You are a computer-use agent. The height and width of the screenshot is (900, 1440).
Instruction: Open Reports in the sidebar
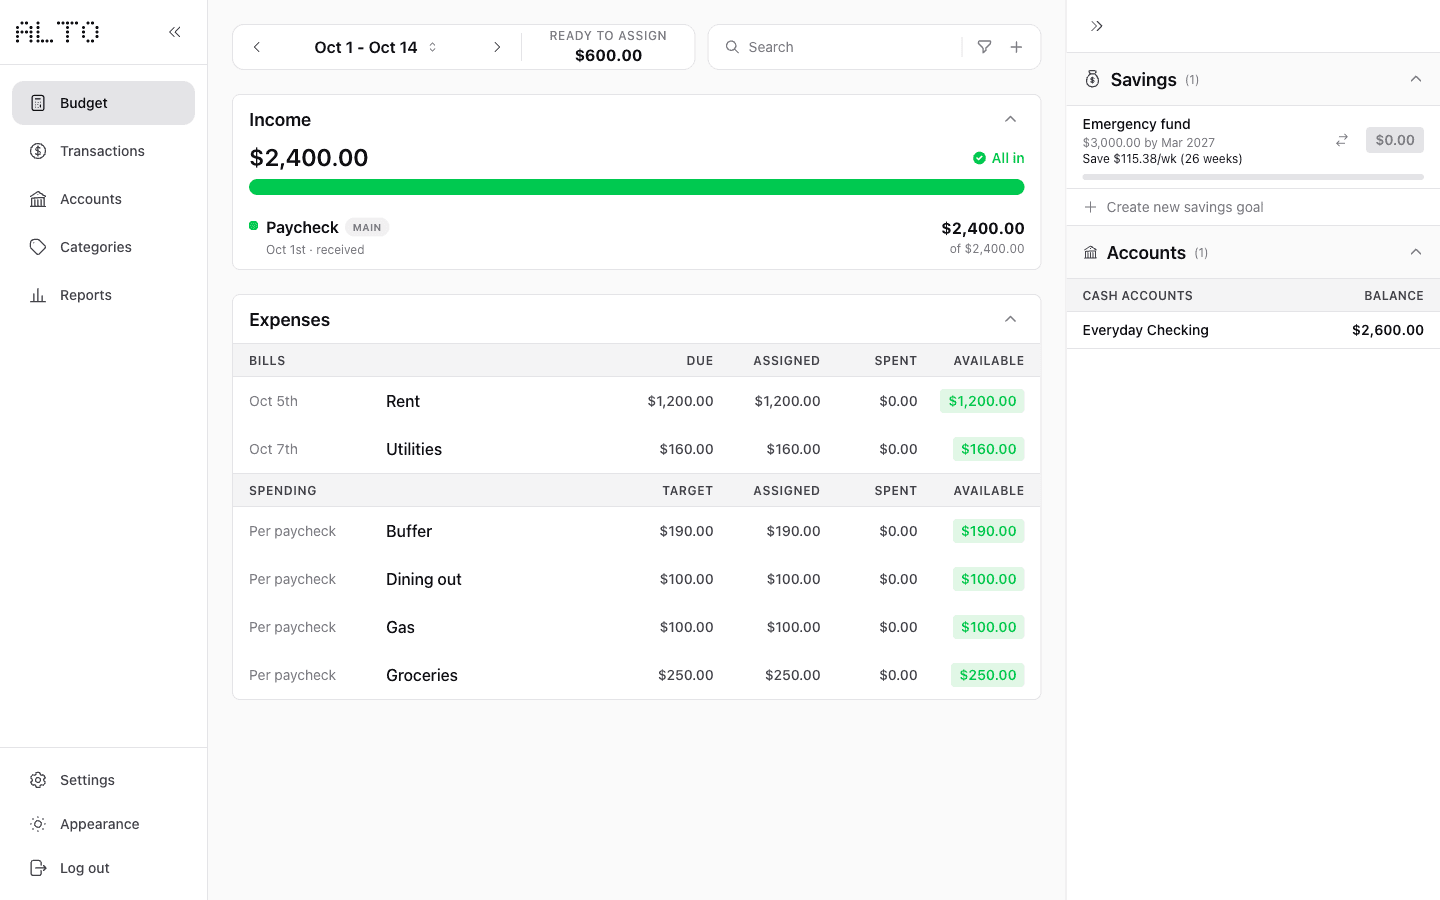[103, 295]
